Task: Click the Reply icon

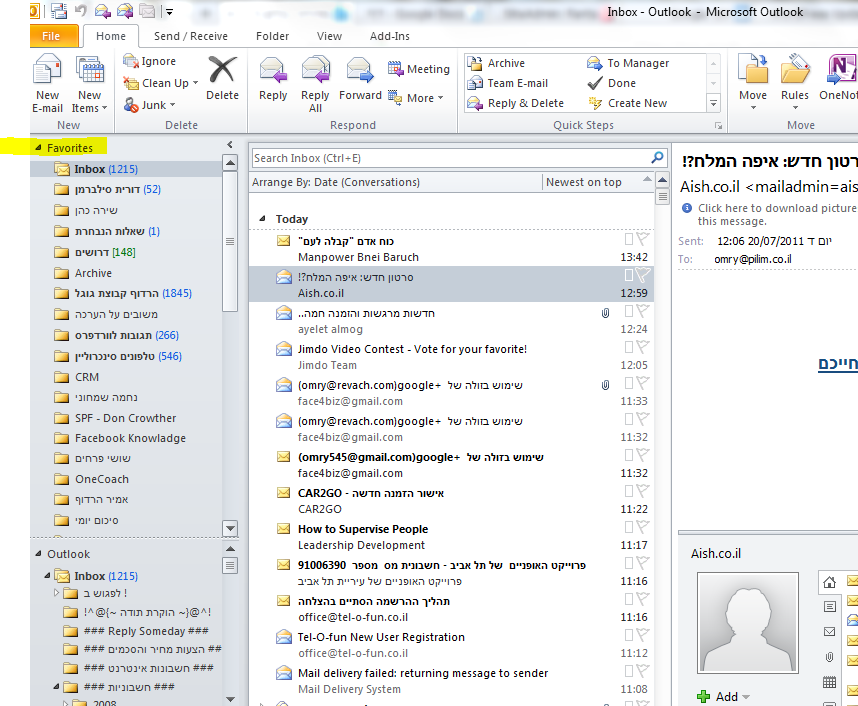Action: tap(273, 70)
